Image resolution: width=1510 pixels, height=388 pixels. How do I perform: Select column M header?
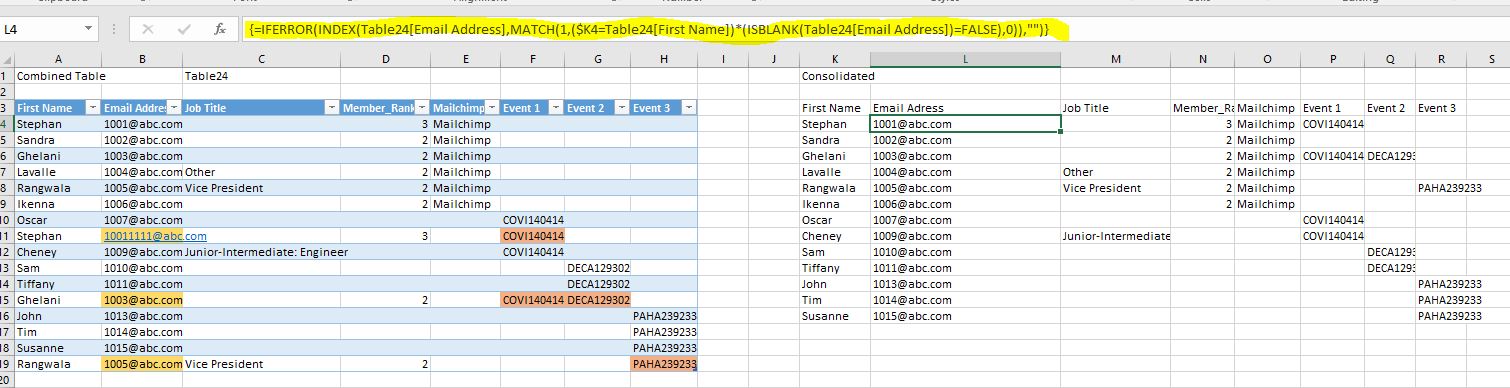tap(1116, 59)
